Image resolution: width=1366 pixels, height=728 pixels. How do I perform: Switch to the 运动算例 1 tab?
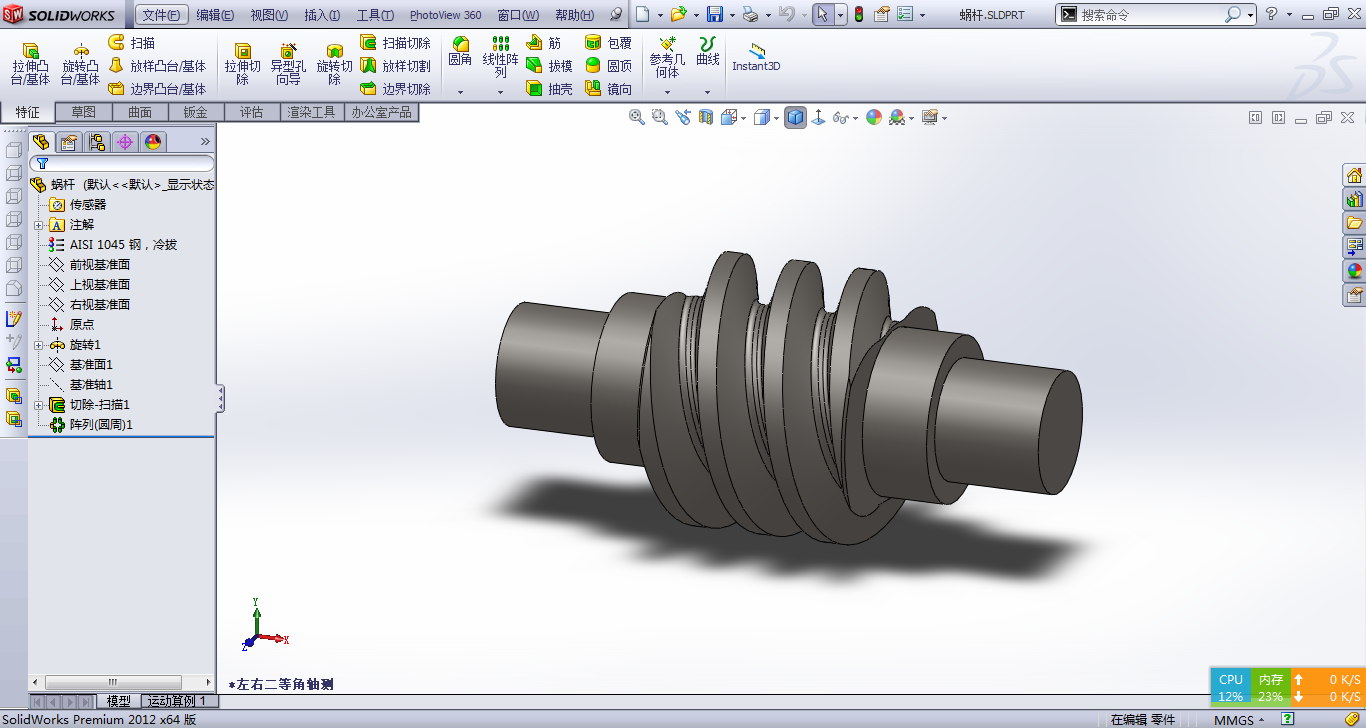tap(176, 701)
